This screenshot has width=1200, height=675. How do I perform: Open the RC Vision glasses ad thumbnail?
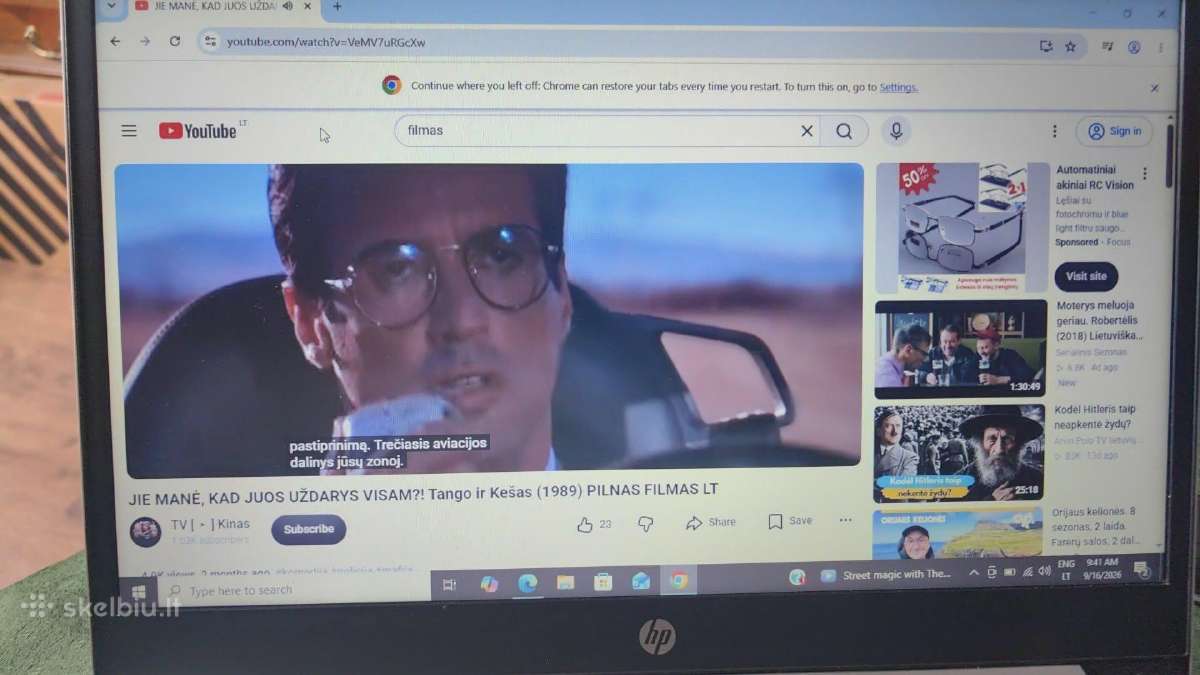[x=961, y=227]
